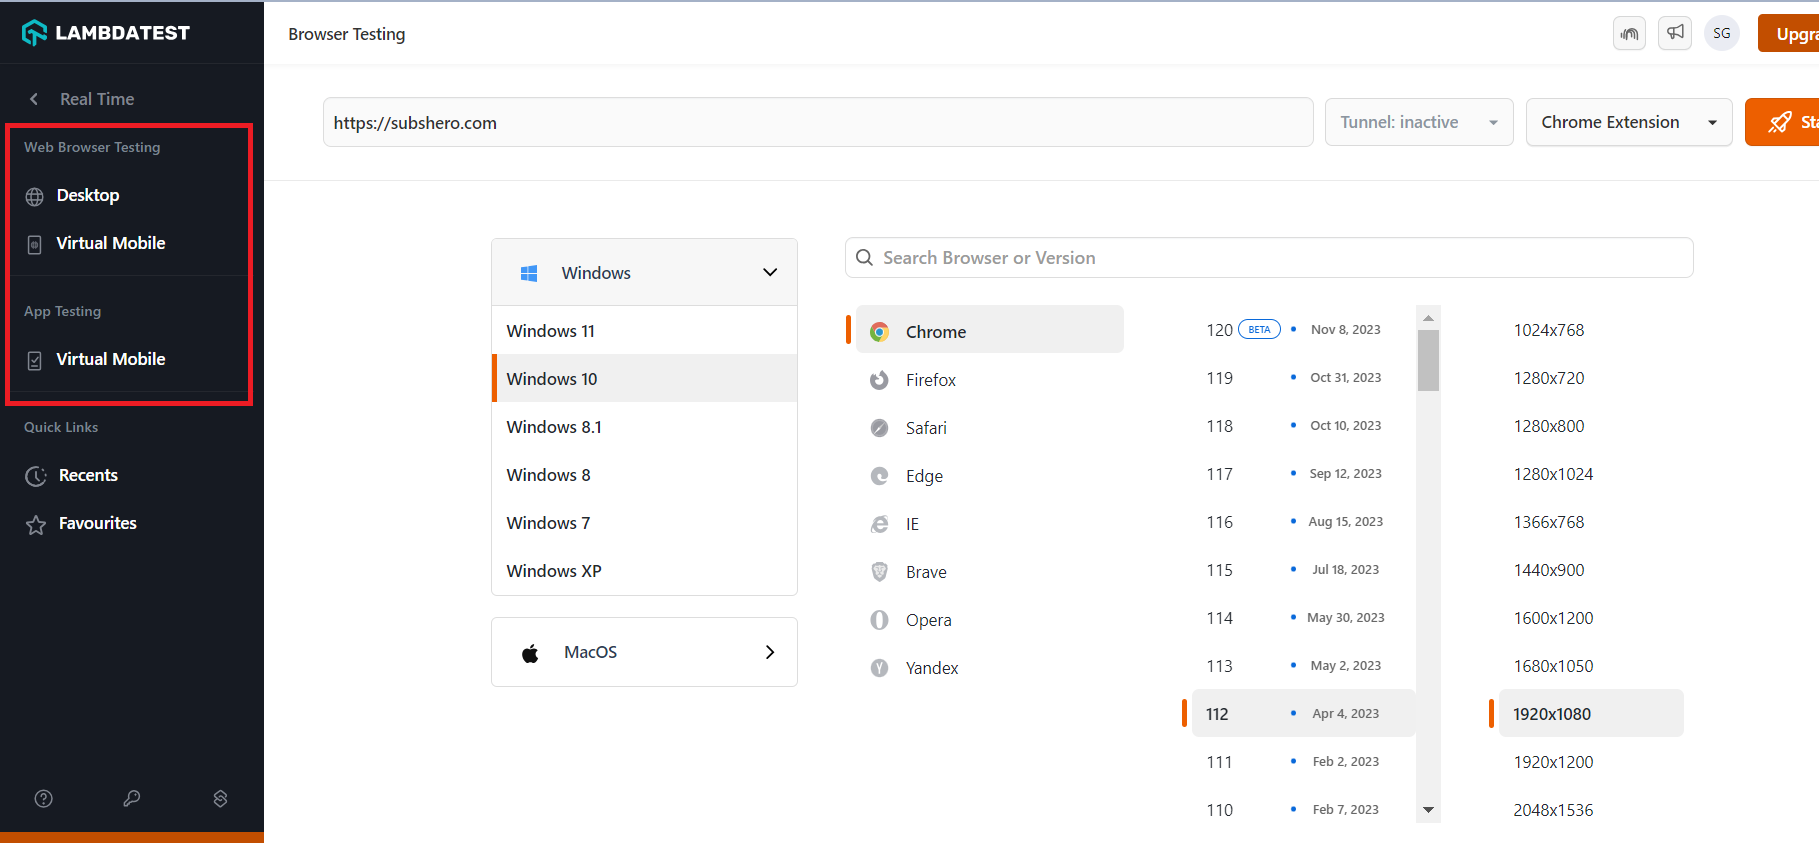
Task: Open Recents in Quick Links
Action: click(x=88, y=475)
